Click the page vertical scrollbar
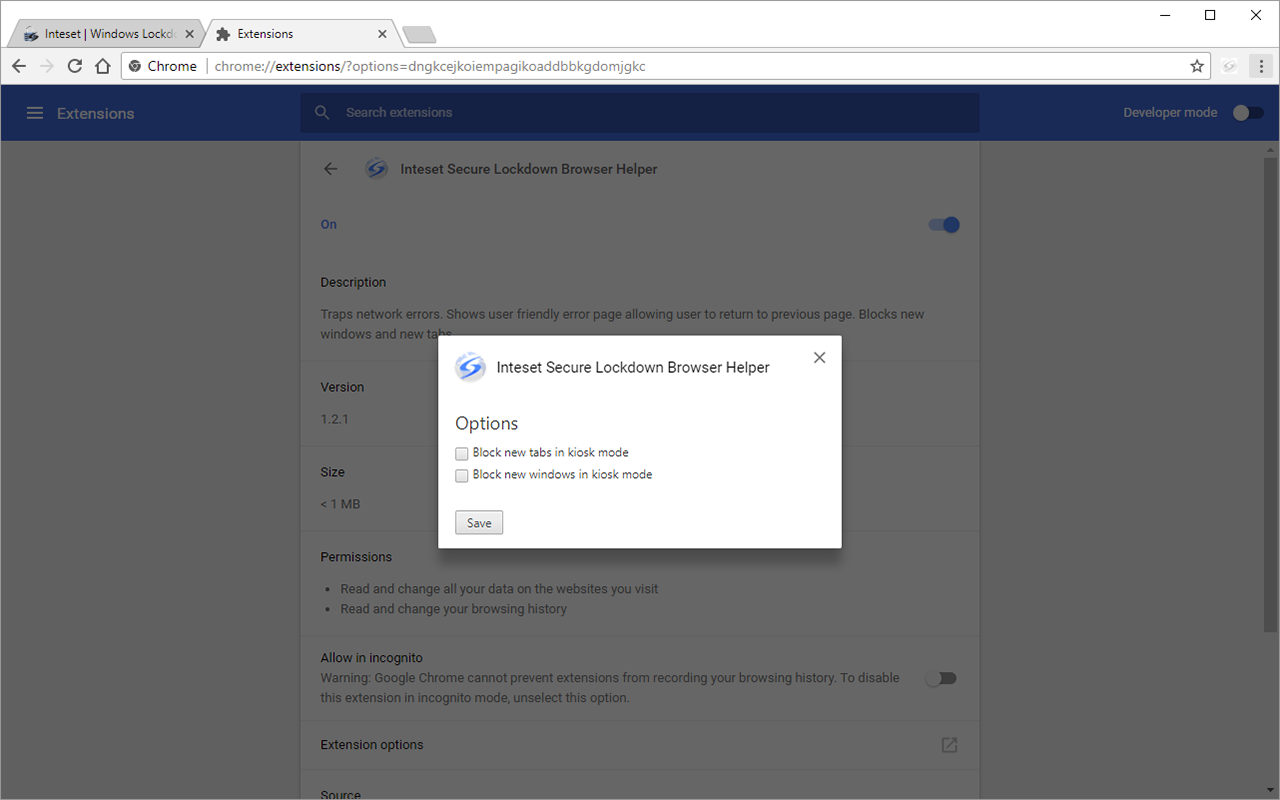This screenshot has height=800, width=1280. point(1271,395)
